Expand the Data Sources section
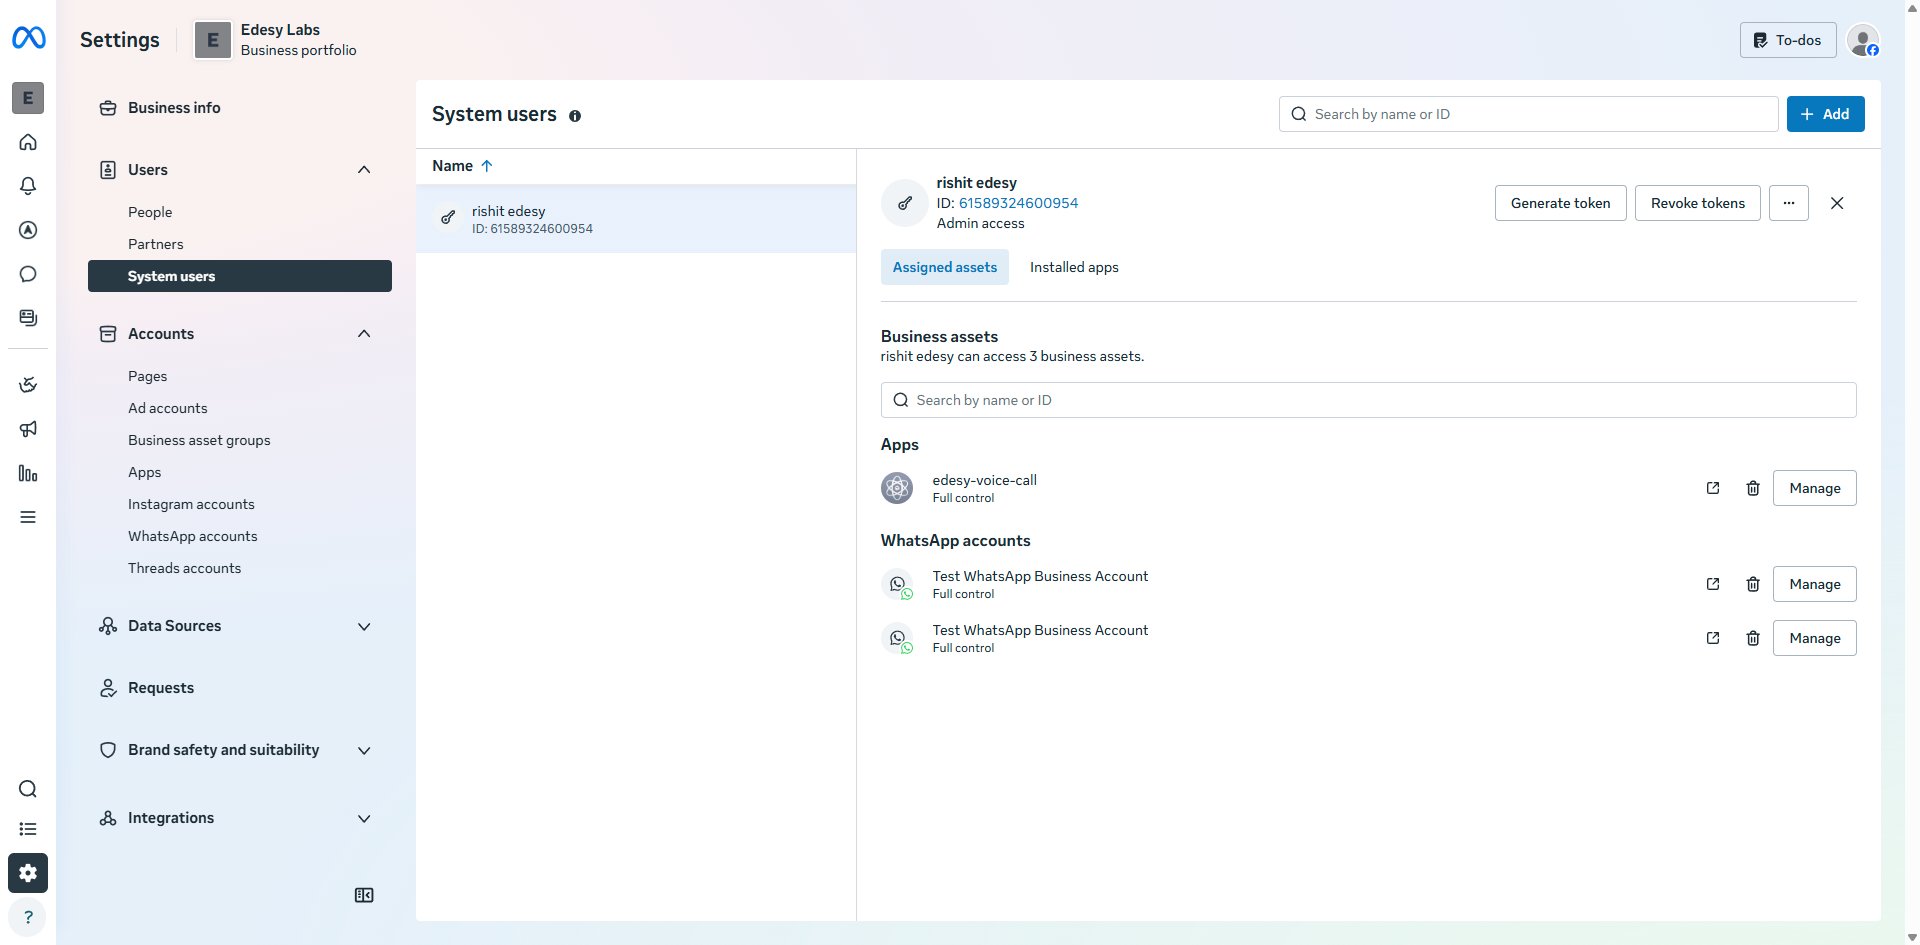This screenshot has height=945, width=1920. 364,626
